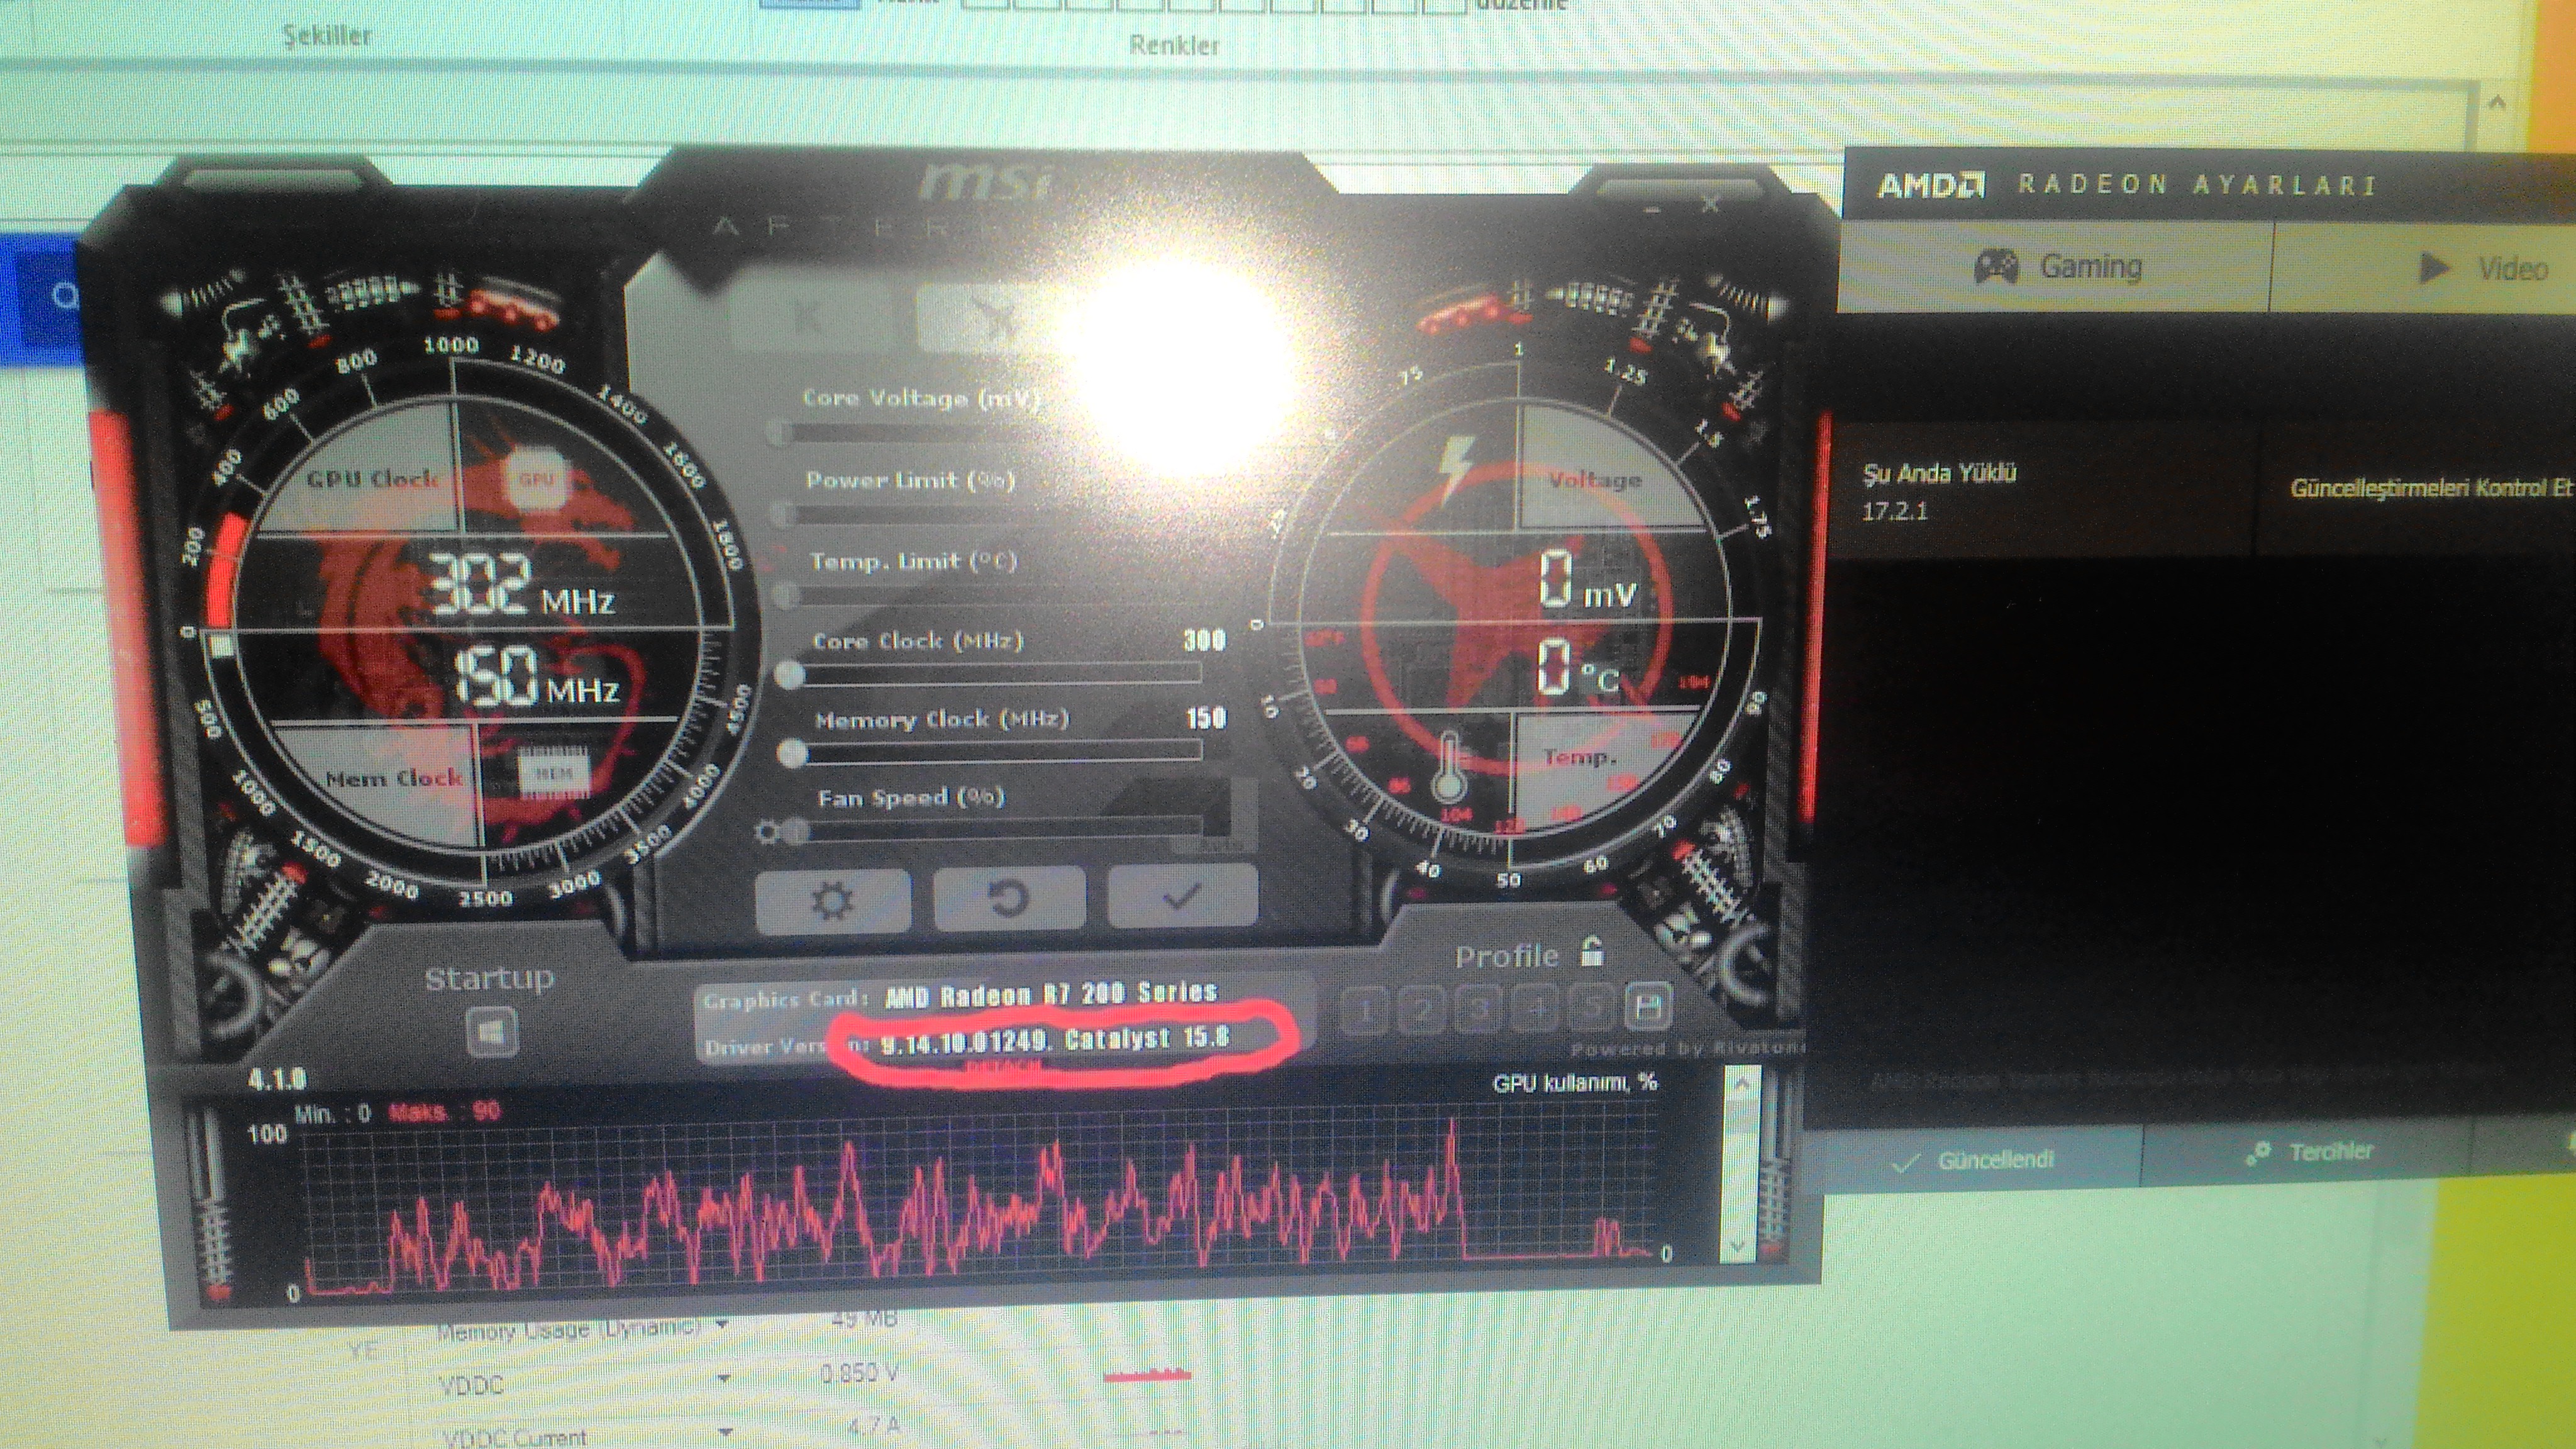Open Tercihler in Radeon Settings
Image resolution: width=2576 pixels, height=1449 pixels.
(x=2308, y=1152)
